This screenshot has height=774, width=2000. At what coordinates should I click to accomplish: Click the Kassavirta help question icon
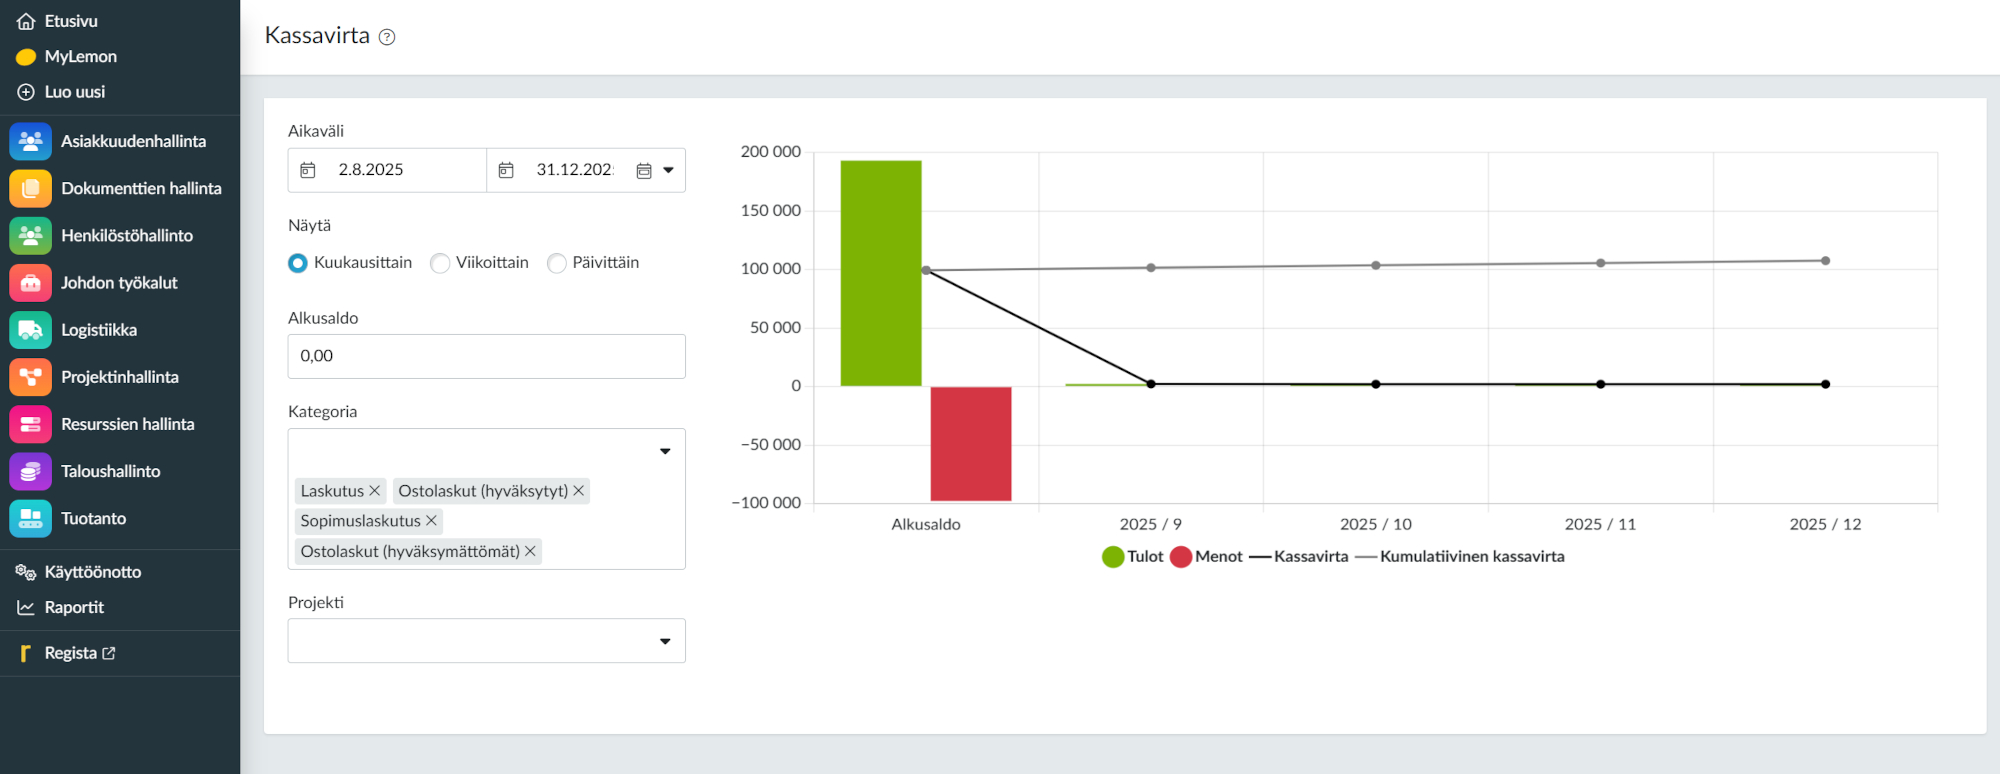pyautogui.click(x=387, y=37)
